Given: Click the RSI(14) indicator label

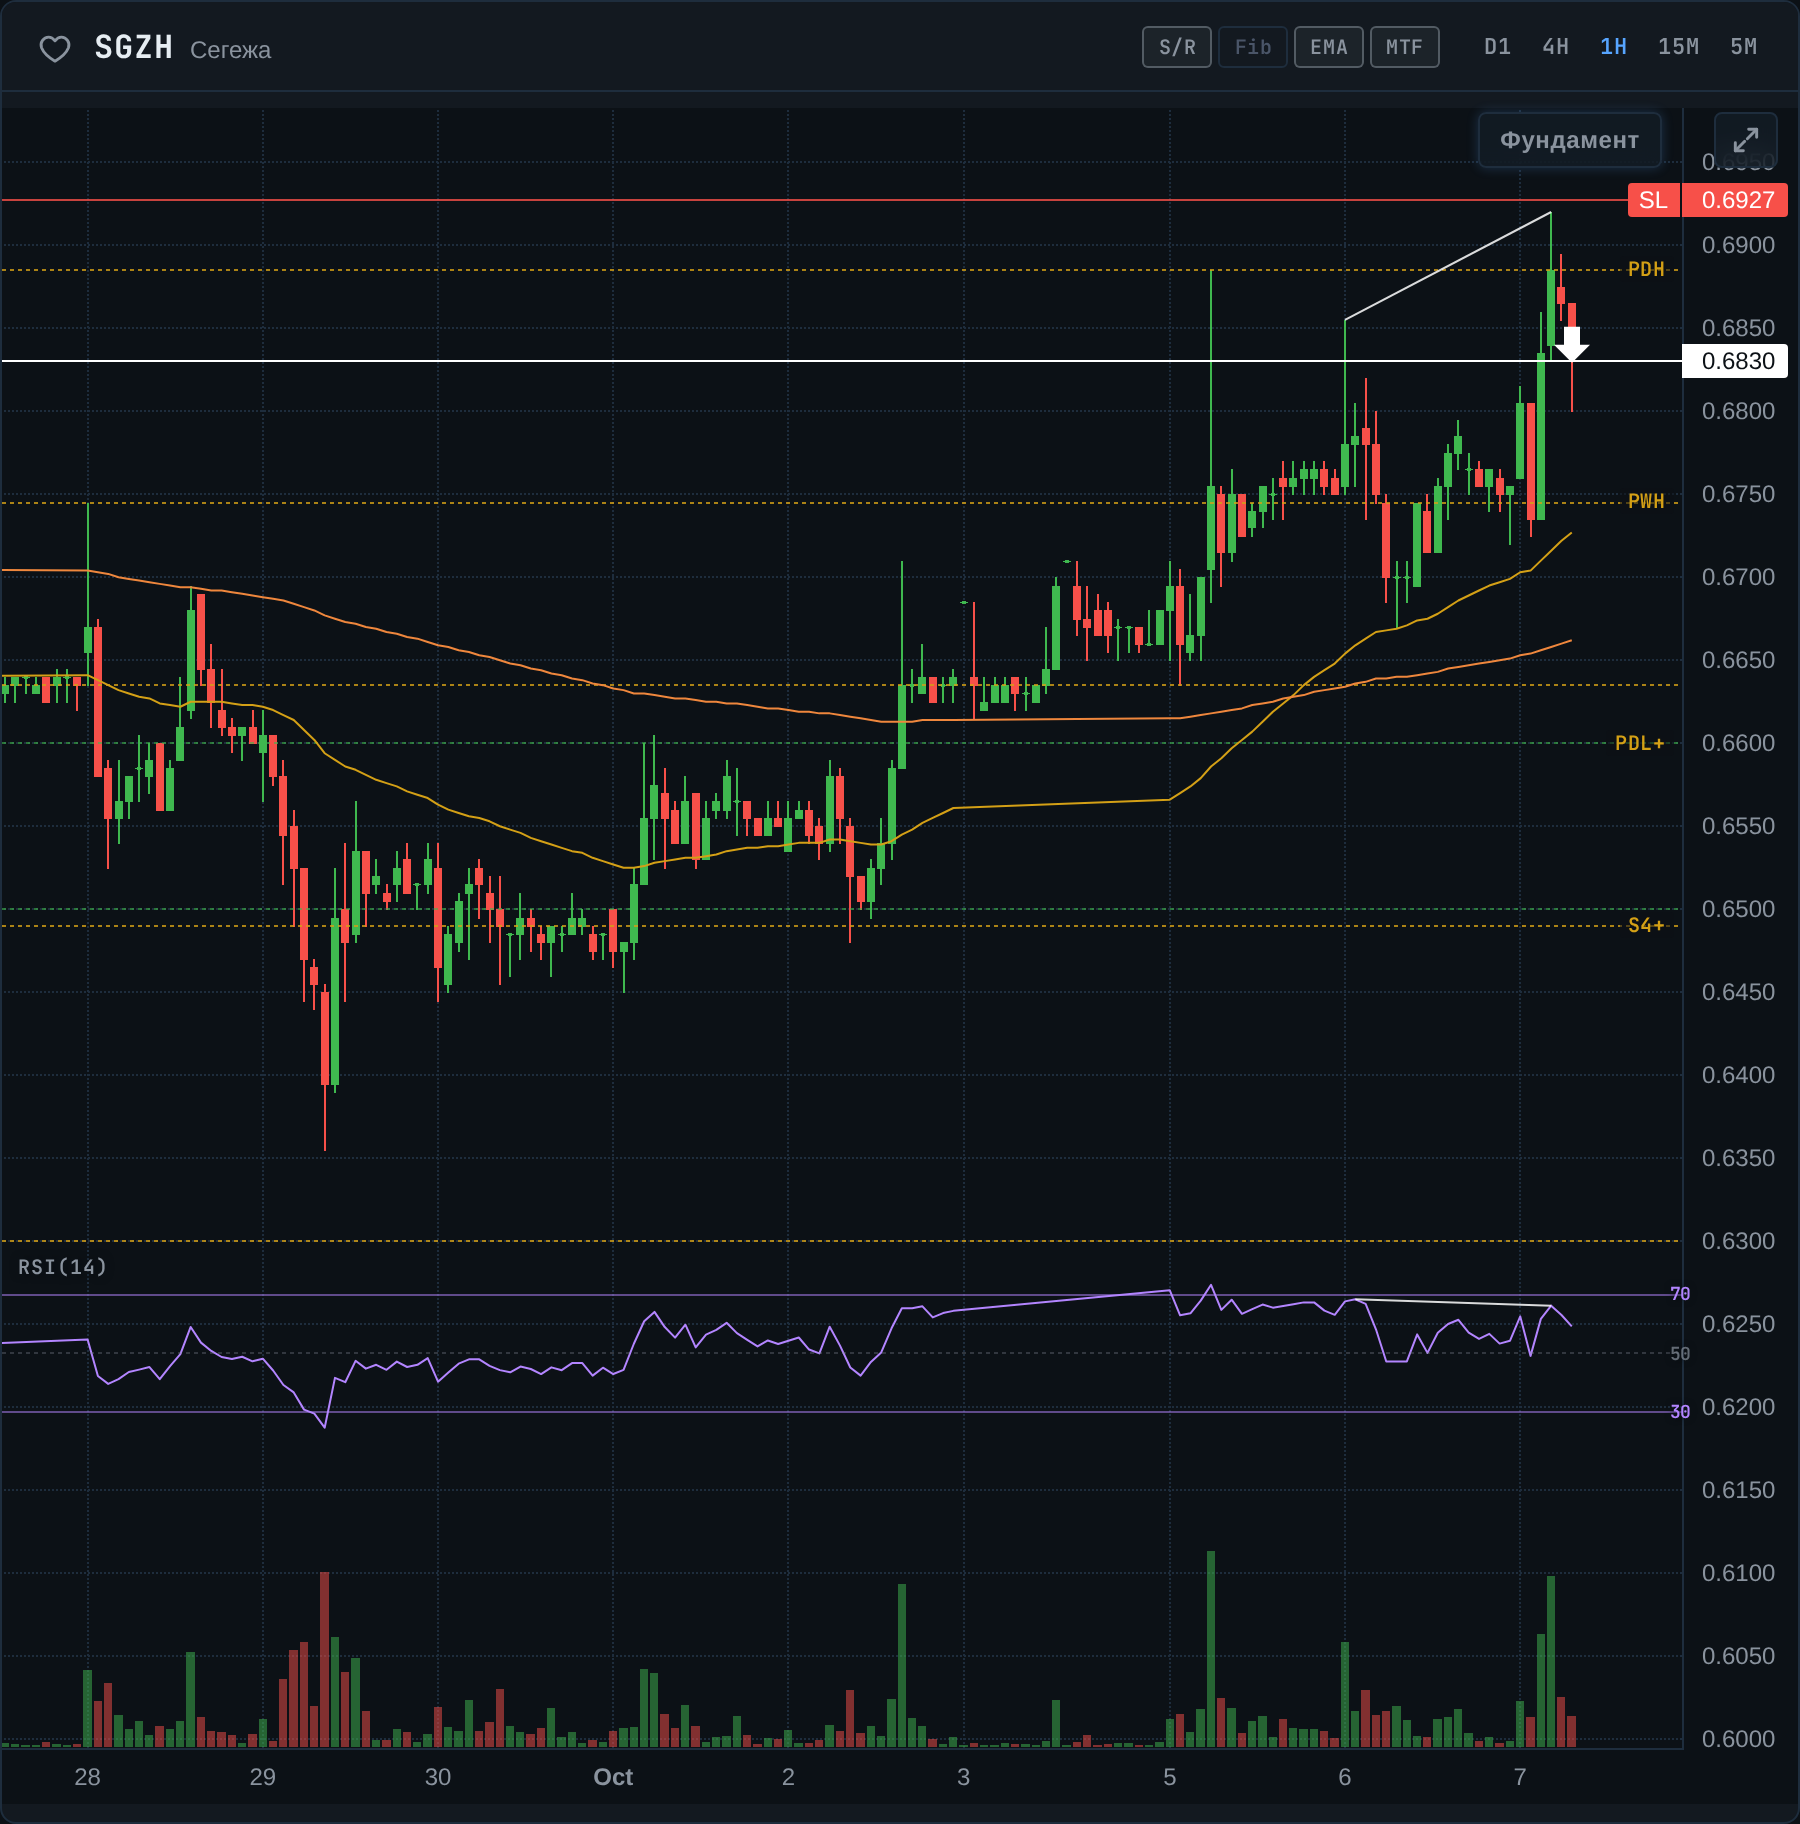Looking at the screenshot, I should coord(62,1267).
